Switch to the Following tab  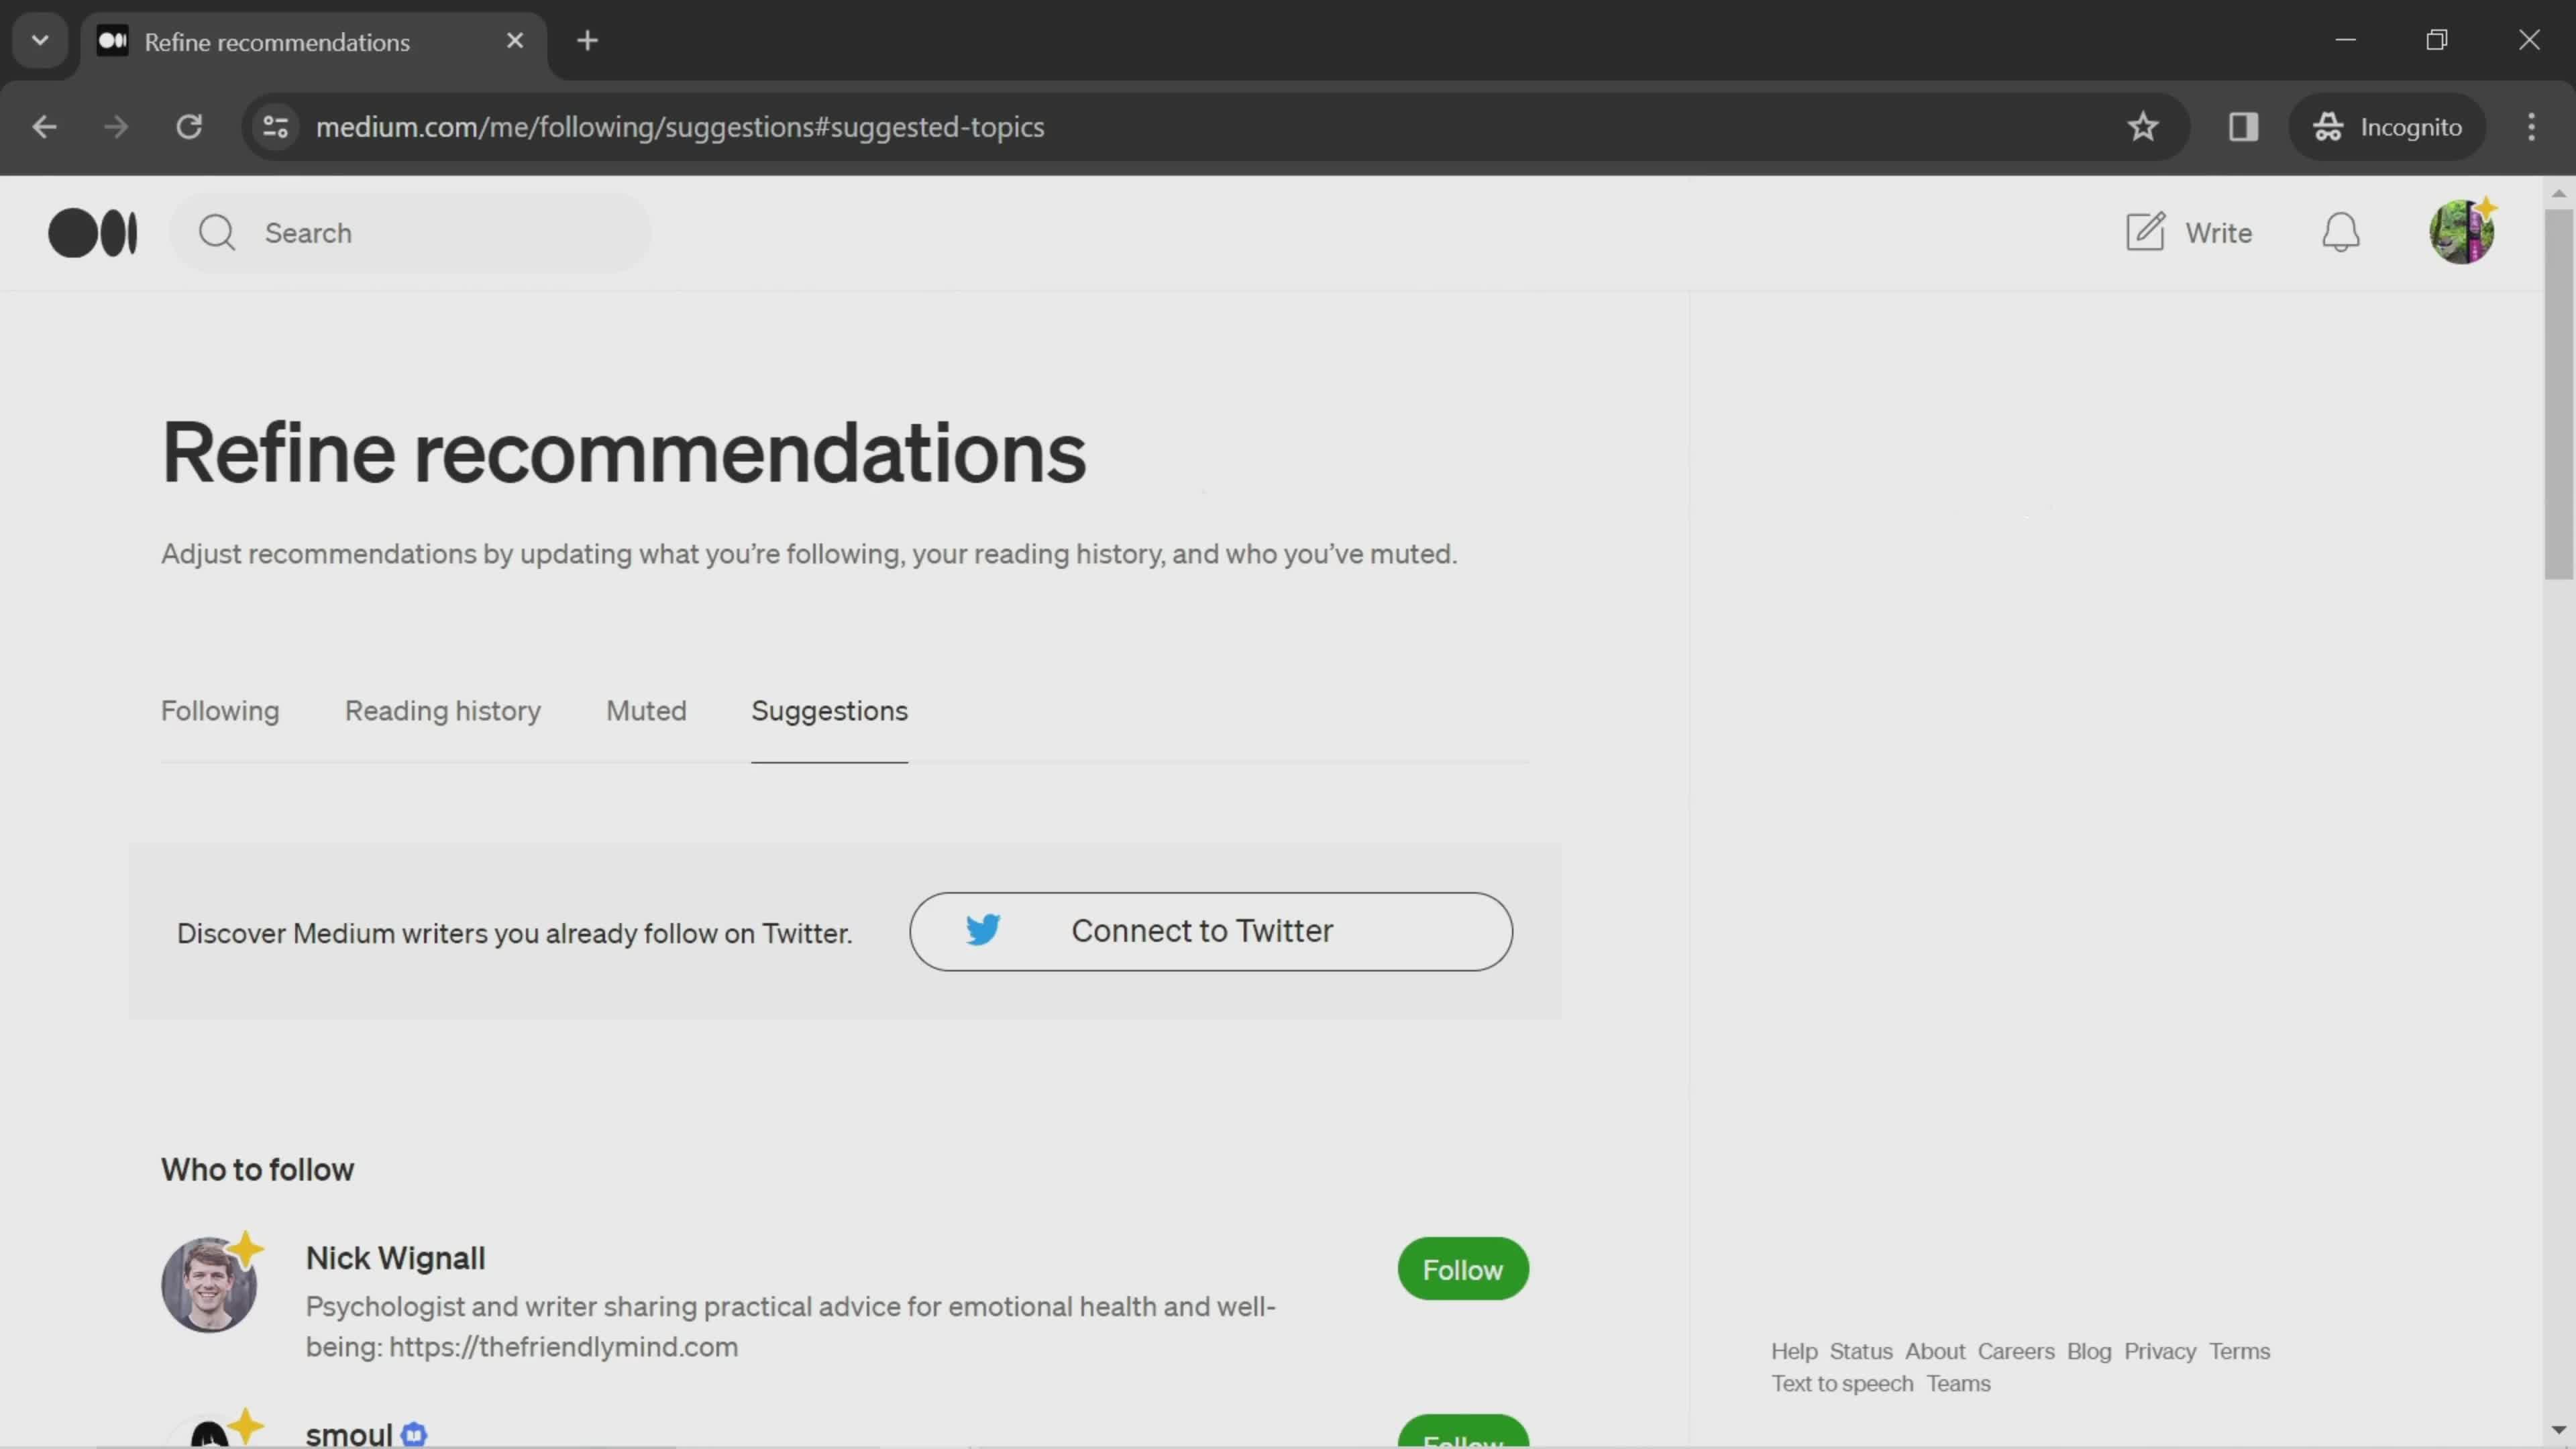(x=219, y=710)
